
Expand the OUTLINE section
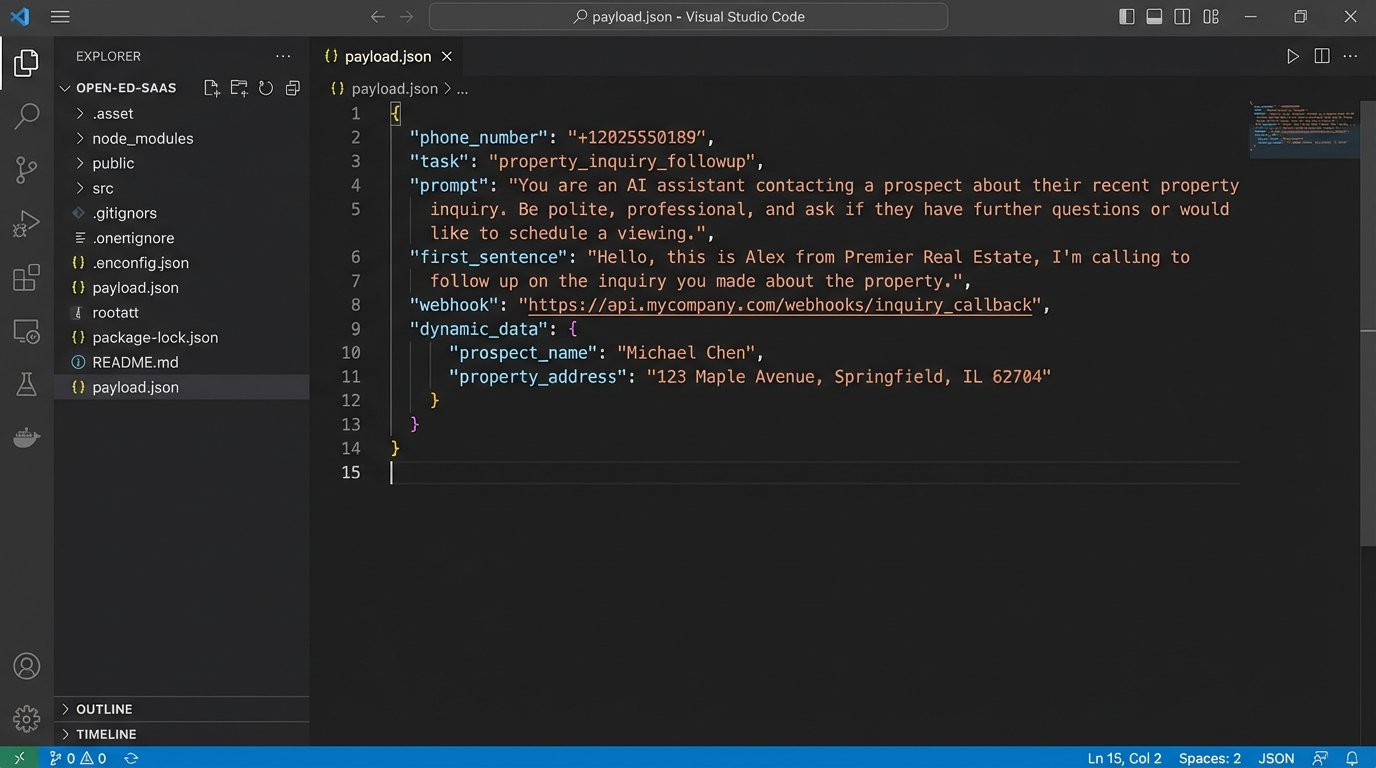click(x=104, y=709)
